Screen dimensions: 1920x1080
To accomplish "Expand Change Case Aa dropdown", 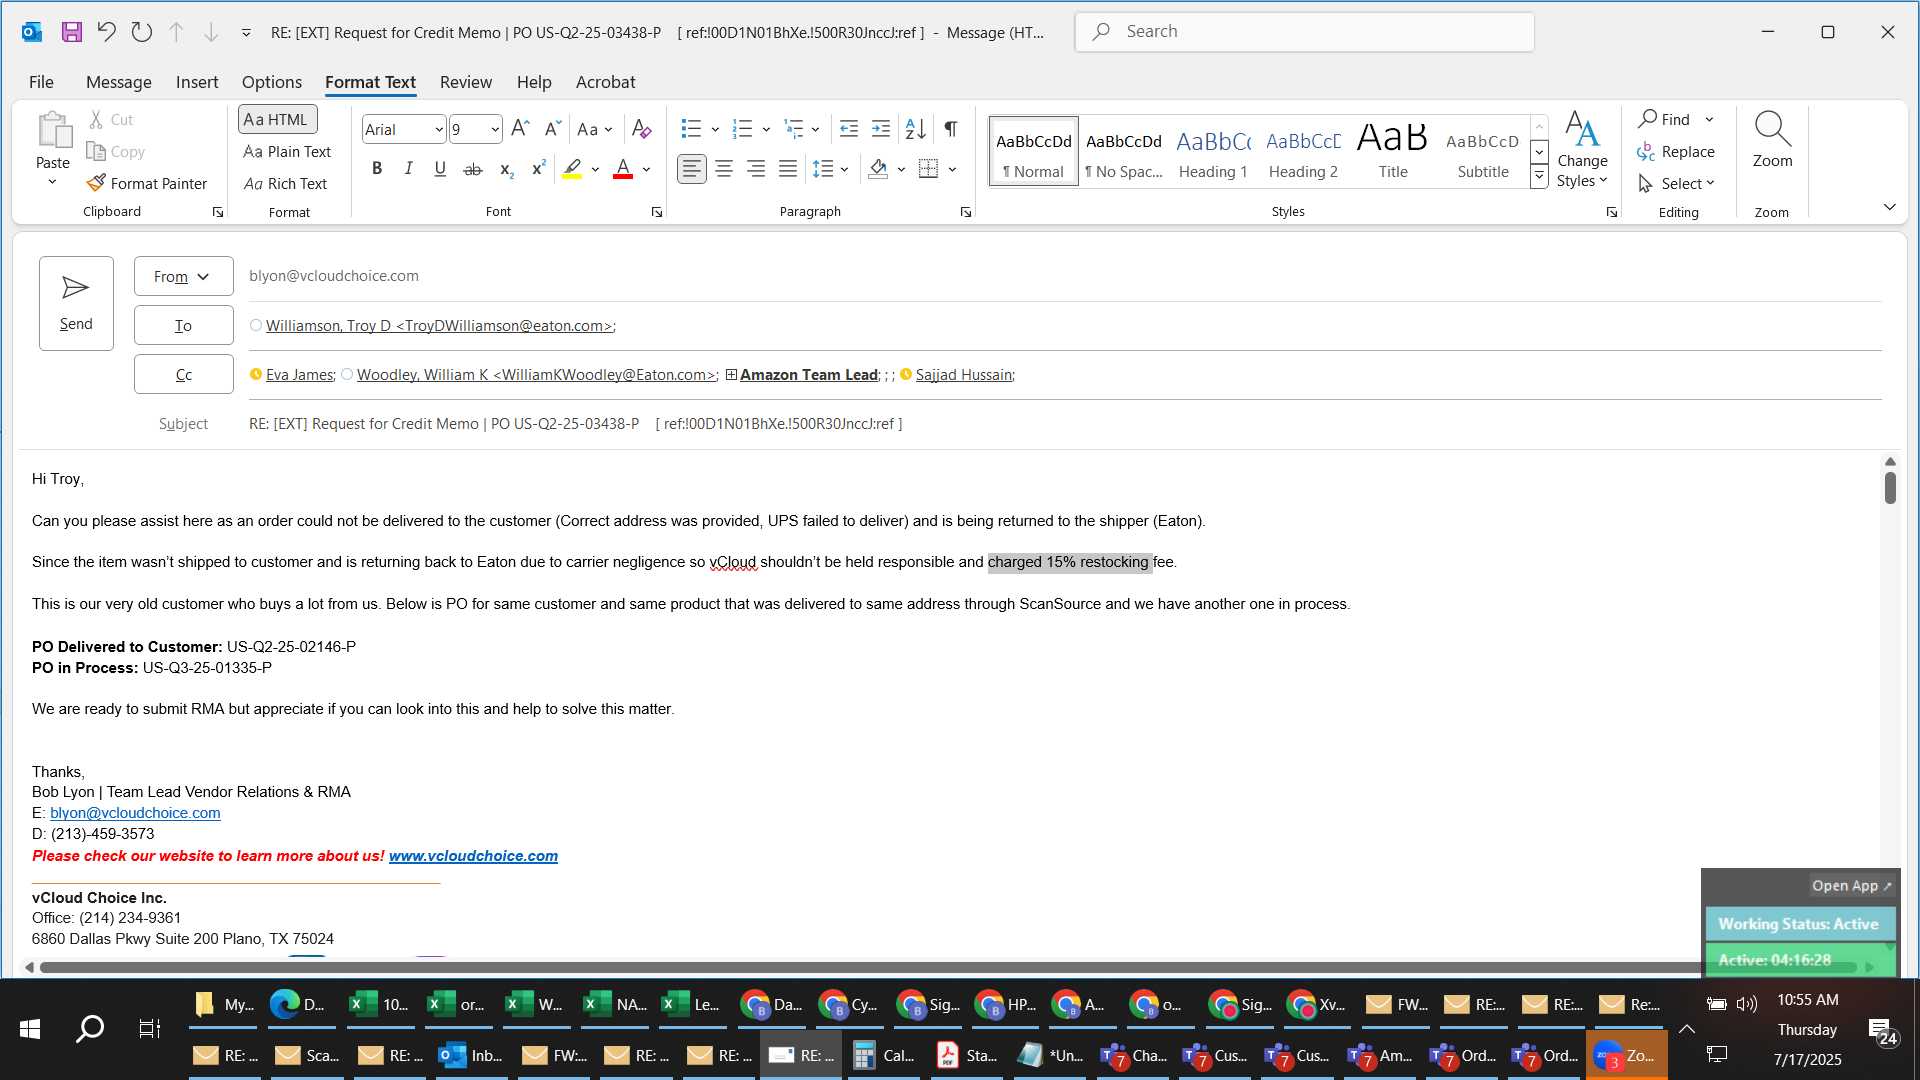I will click(608, 129).
